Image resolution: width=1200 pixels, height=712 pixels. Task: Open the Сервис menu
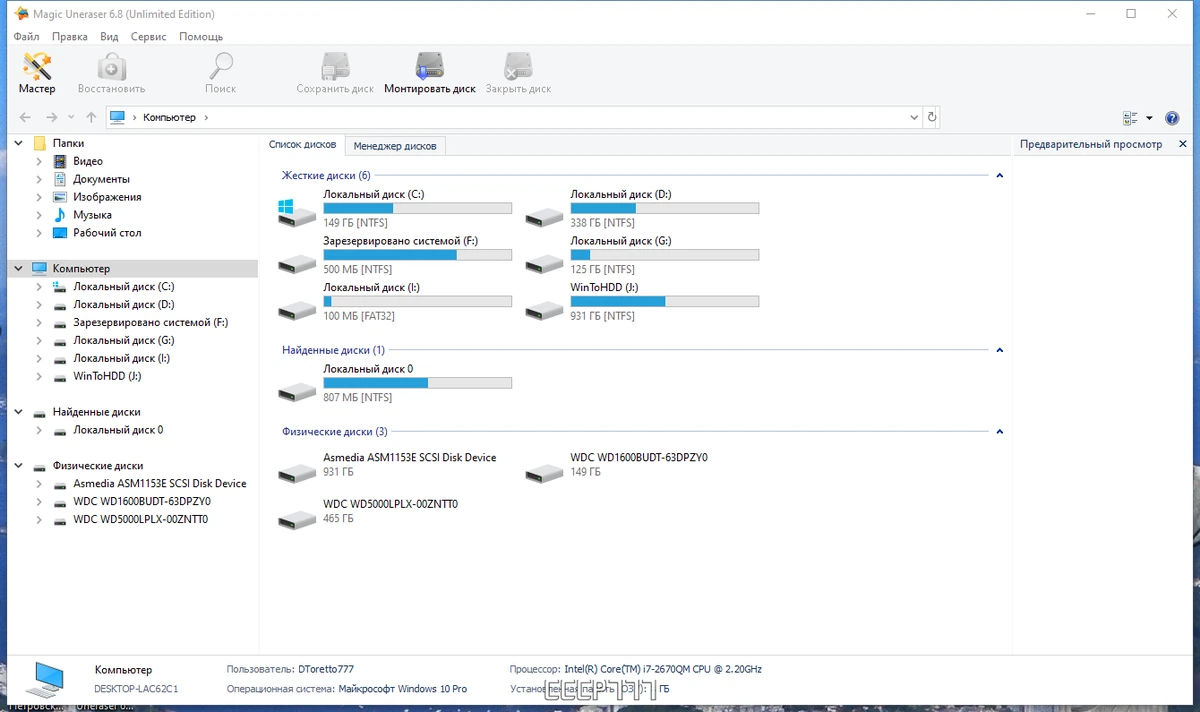point(149,36)
